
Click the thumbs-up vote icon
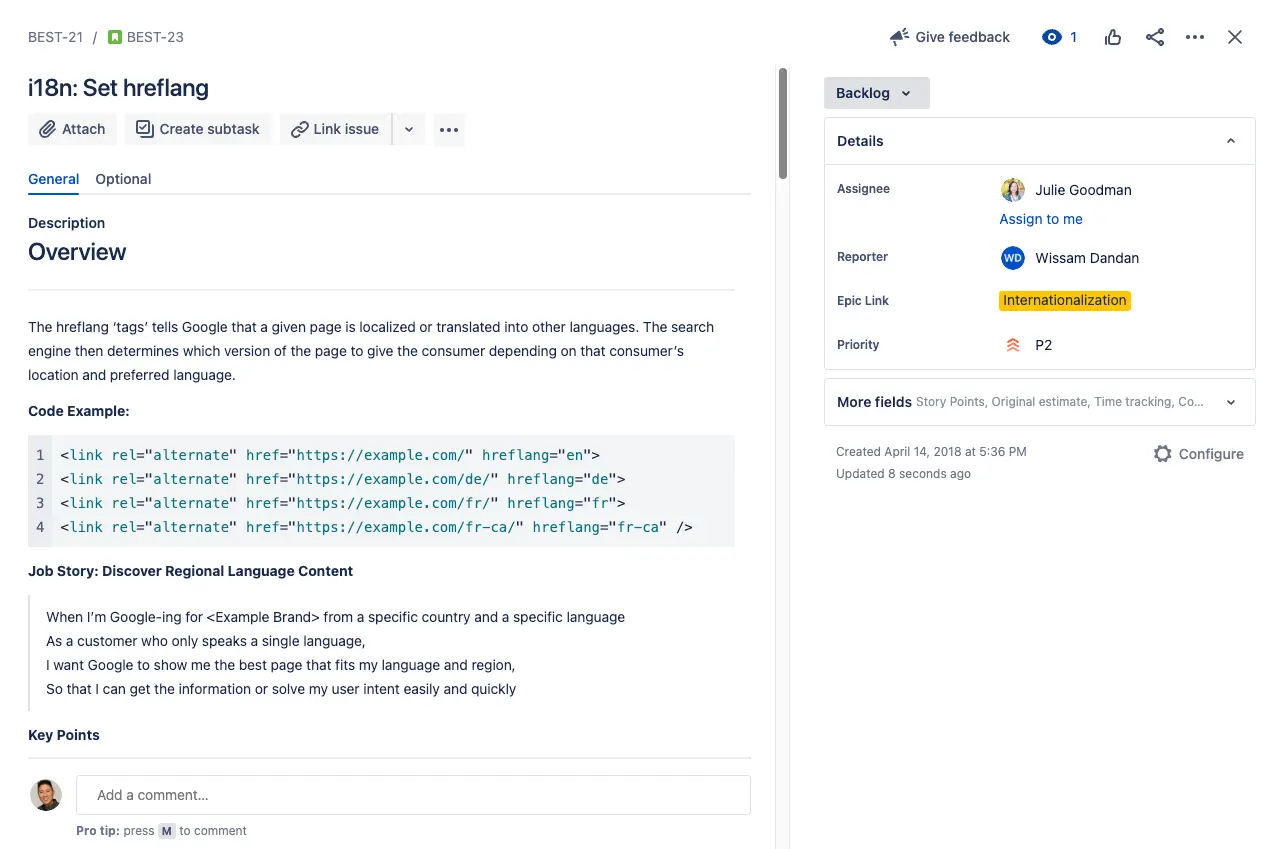[x=1113, y=37]
